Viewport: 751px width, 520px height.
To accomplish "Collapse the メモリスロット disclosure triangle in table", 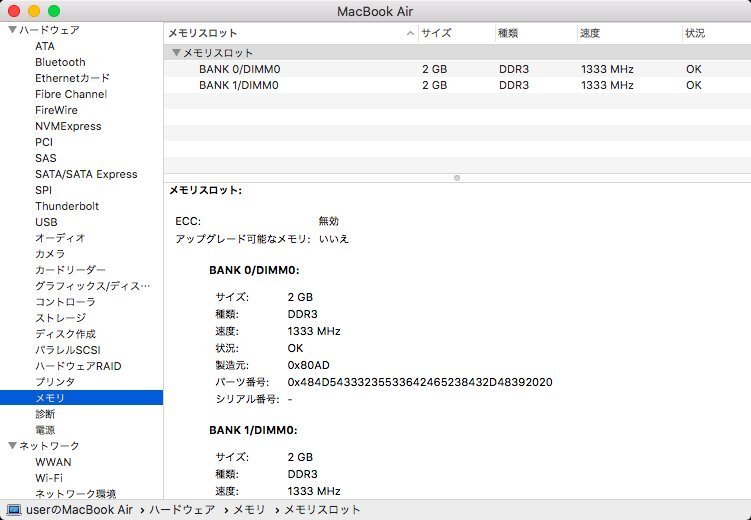I will click(176, 53).
